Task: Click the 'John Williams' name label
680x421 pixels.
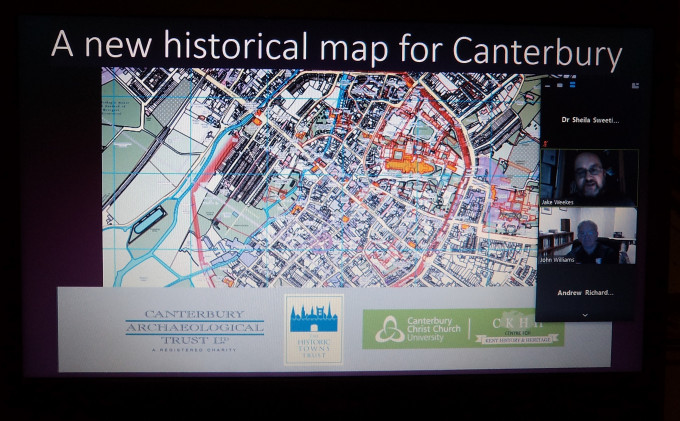Action: pyautogui.click(x=557, y=260)
